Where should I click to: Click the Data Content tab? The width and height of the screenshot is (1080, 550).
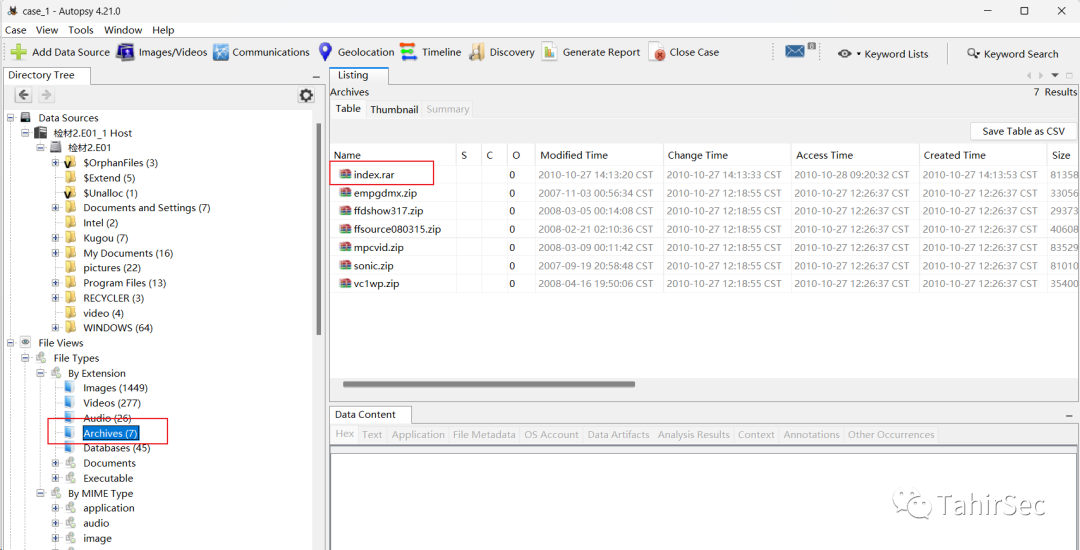coord(365,414)
